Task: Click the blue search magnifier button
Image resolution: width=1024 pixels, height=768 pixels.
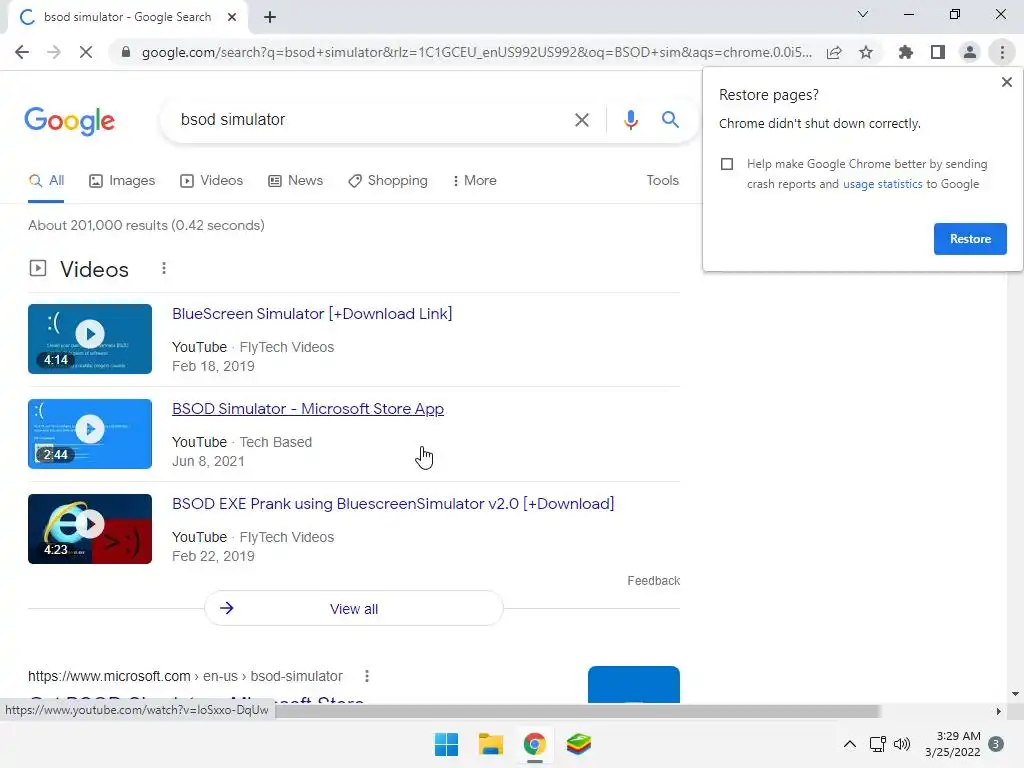Action: pyautogui.click(x=670, y=120)
